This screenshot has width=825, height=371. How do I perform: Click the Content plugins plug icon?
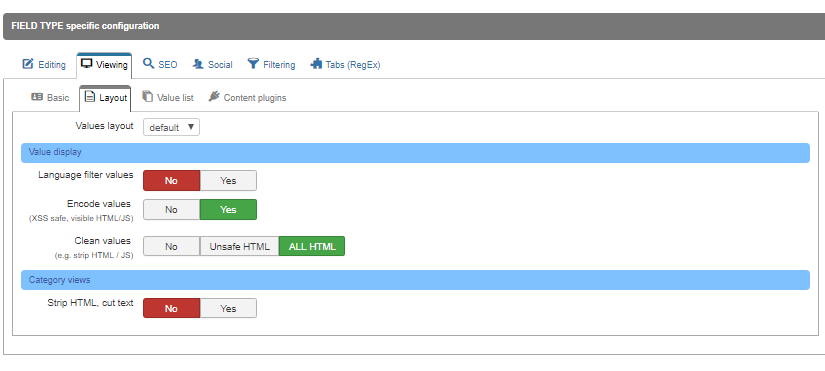click(214, 97)
